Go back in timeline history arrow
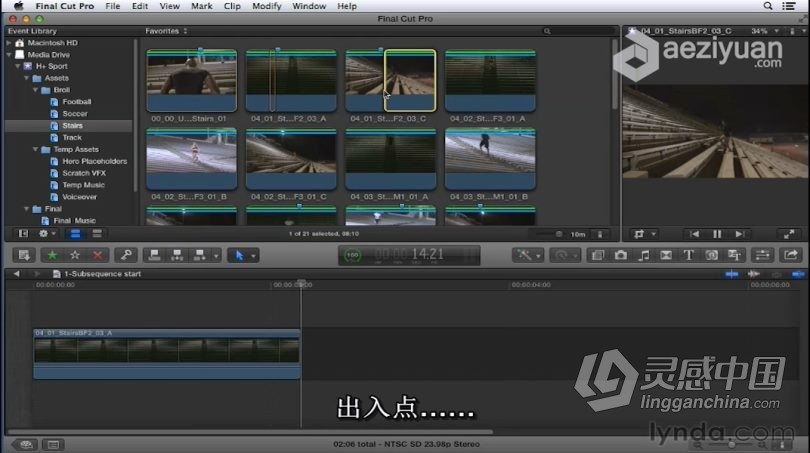 (x=17, y=274)
